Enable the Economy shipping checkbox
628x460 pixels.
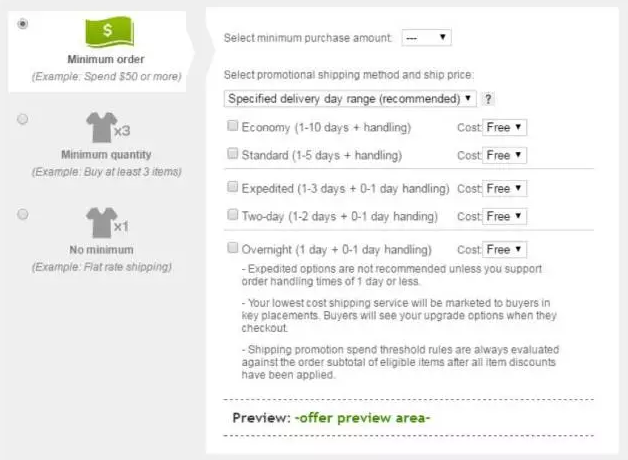coord(233,127)
